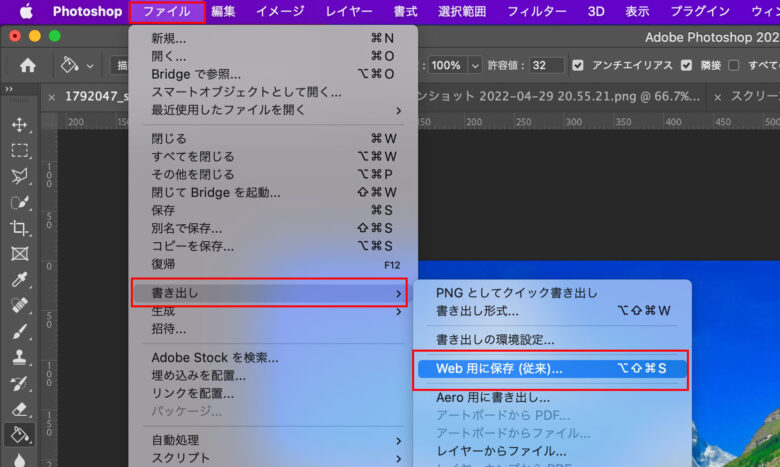The image size is (780, 467).
Task: Choose 別名で保存 Save As item
Action: [273, 228]
